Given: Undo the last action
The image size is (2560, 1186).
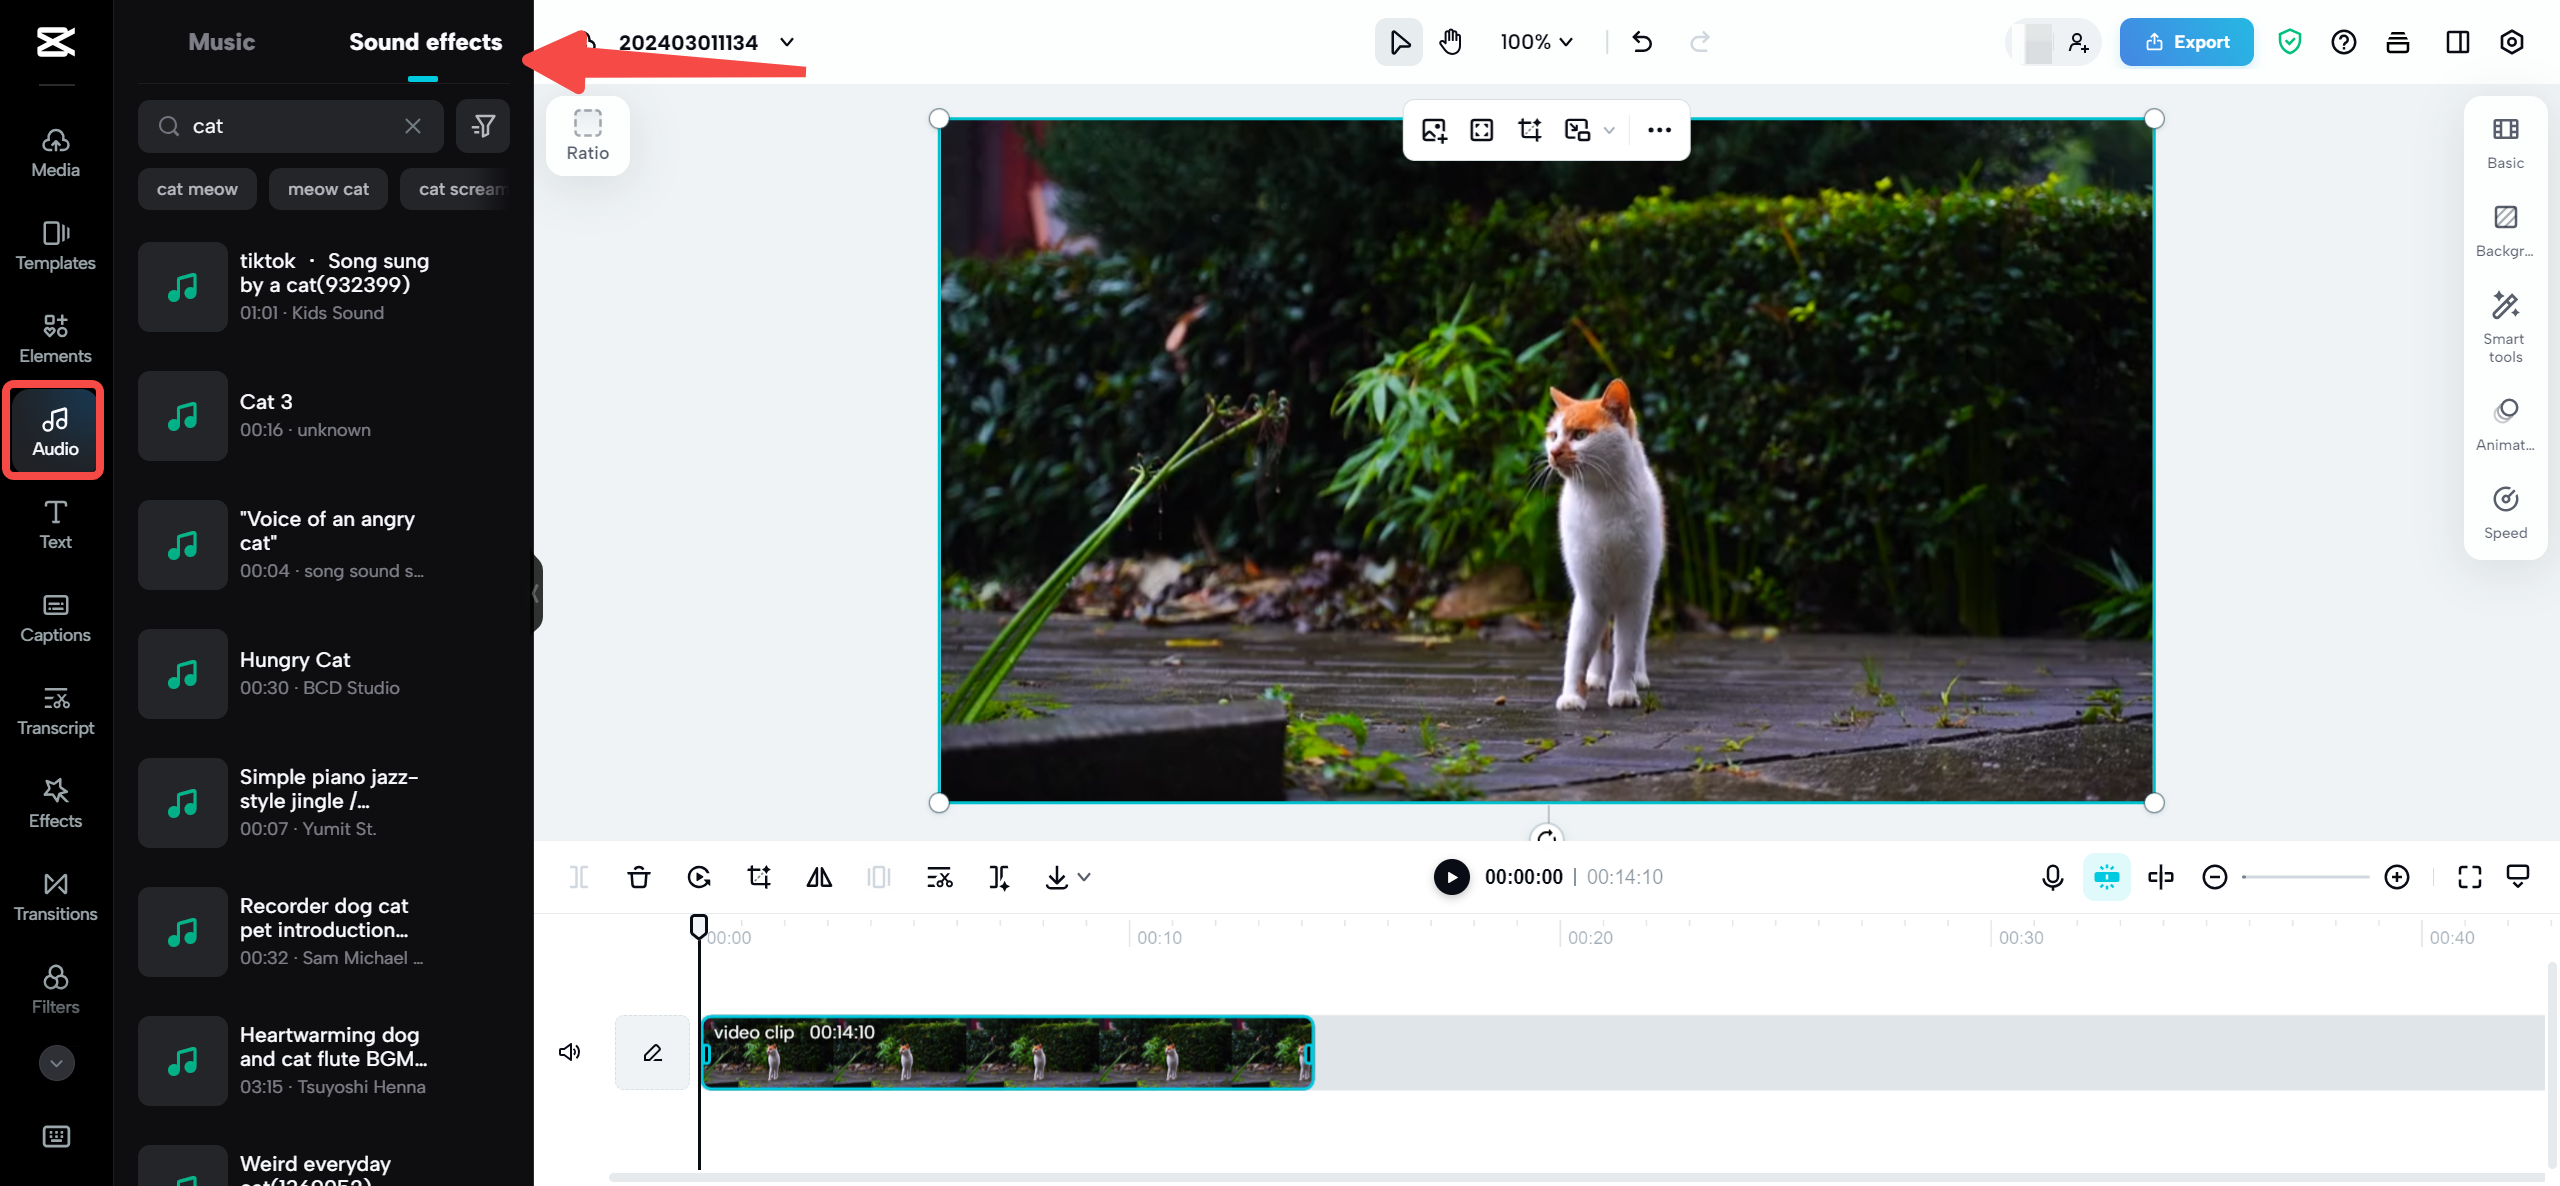Looking at the screenshot, I should [x=1642, y=42].
